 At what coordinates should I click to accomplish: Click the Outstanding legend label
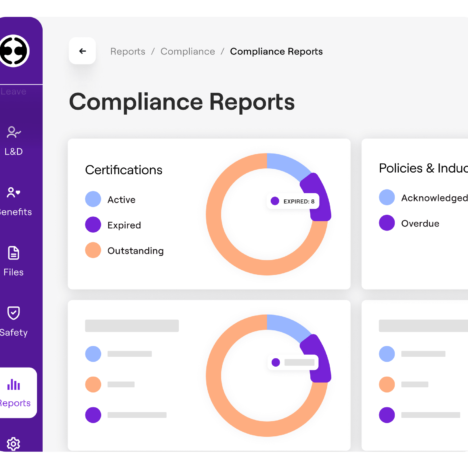(x=136, y=251)
